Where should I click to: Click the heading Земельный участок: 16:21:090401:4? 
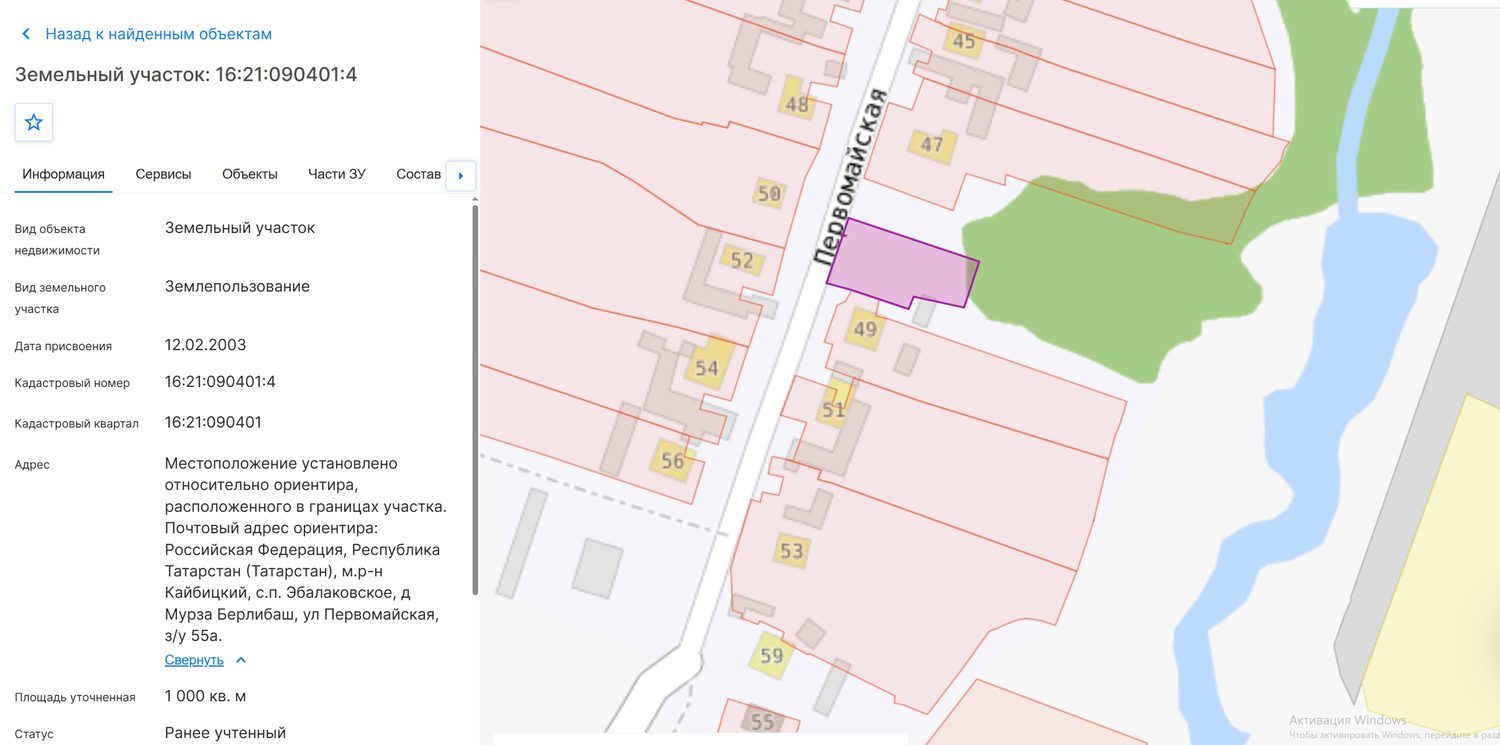pyautogui.click(x=186, y=75)
